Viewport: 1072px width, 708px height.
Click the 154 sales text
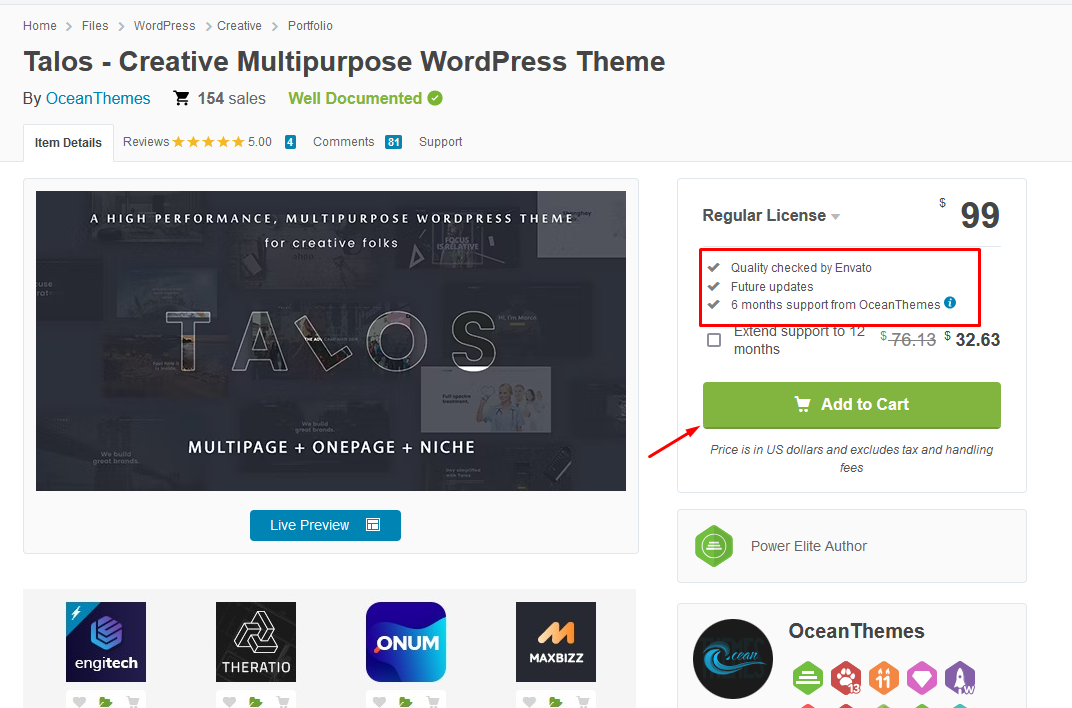pyautogui.click(x=232, y=98)
